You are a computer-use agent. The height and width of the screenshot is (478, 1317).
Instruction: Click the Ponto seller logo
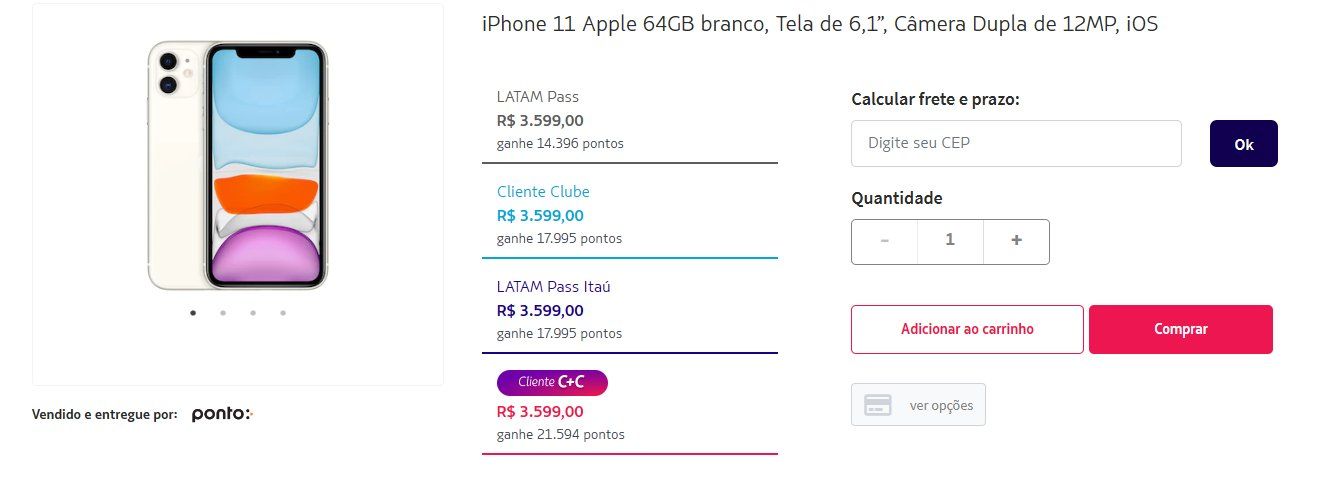point(222,414)
